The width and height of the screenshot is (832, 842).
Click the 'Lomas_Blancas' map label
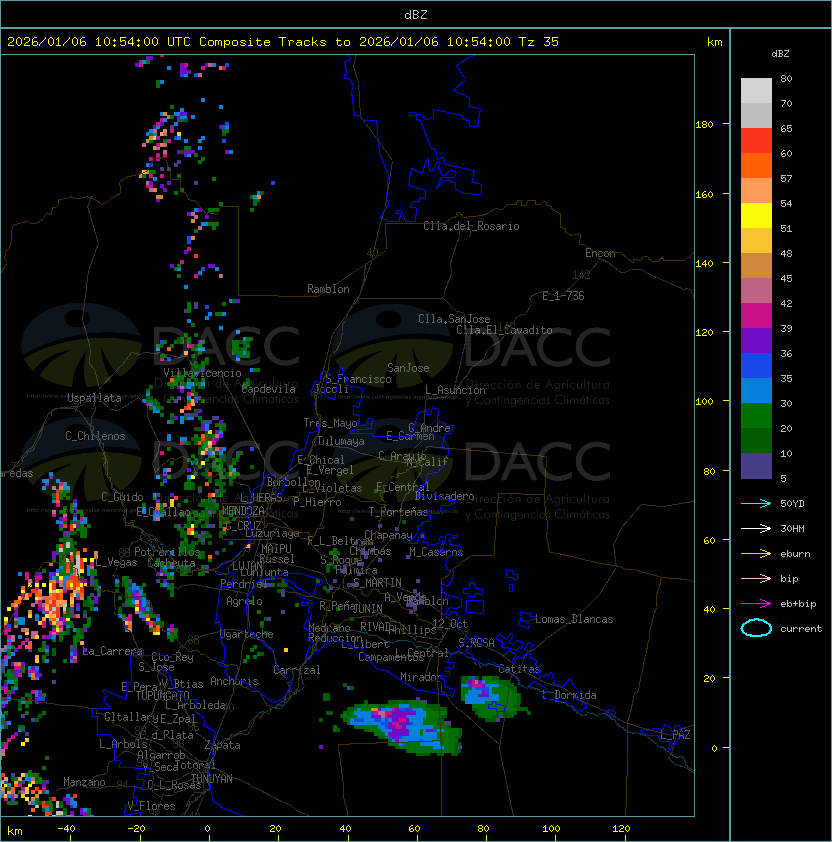pos(574,619)
